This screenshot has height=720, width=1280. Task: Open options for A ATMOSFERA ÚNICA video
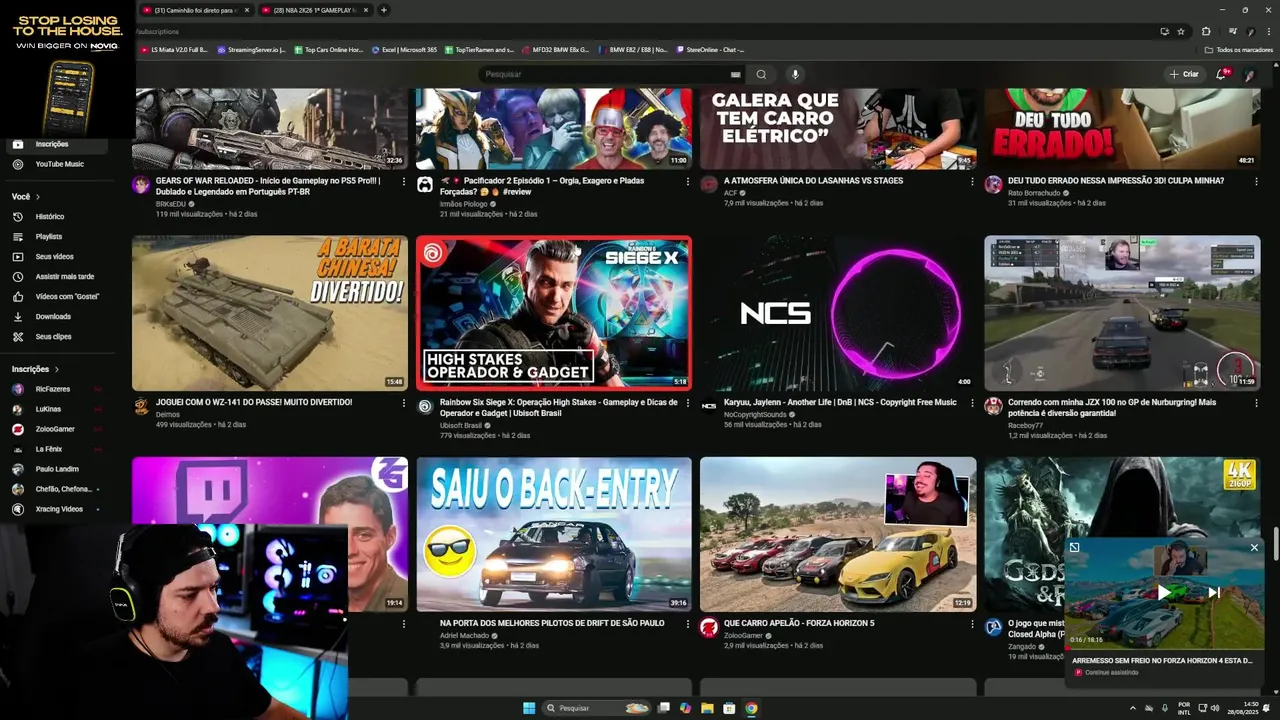coord(972,182)
